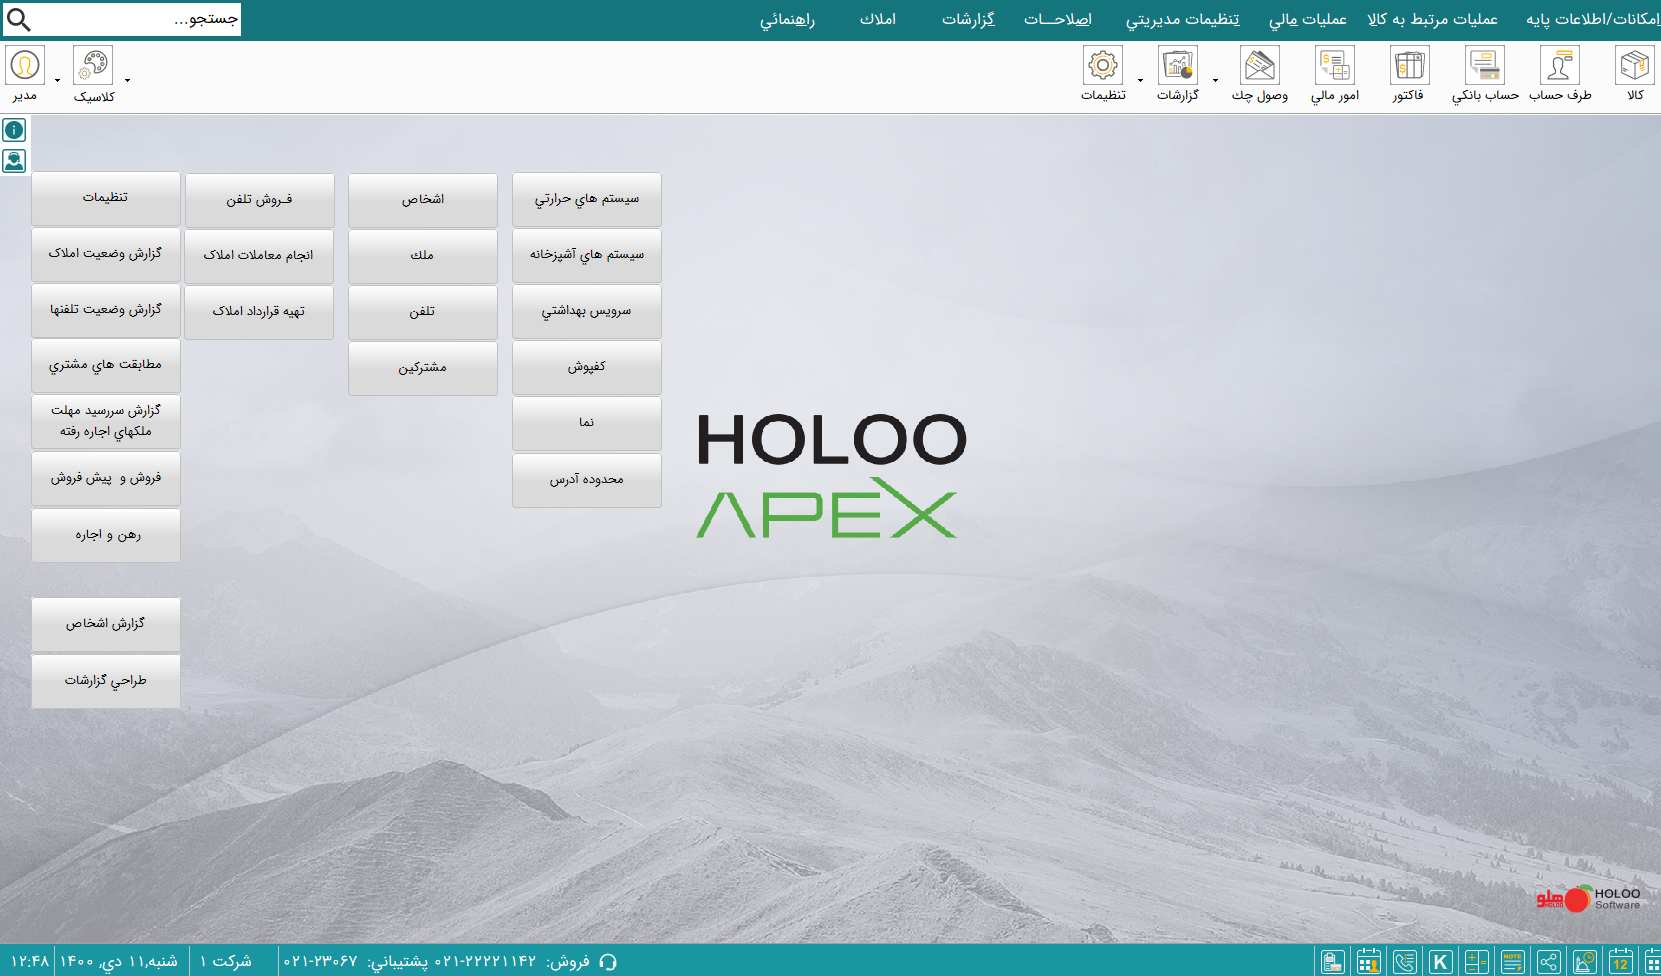Open the راهنمائي help menu
This screenshot has width=1661, height=976.
click(787, 19)
